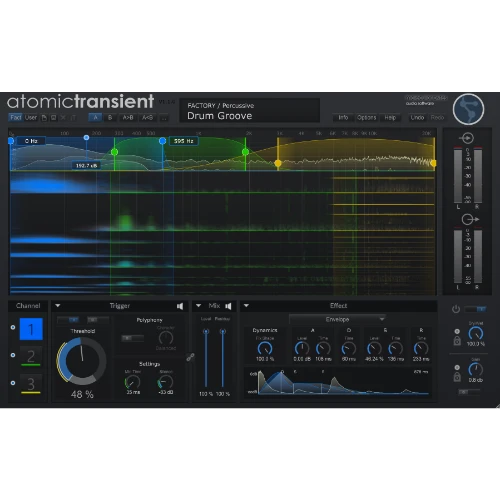The width and height of the screenshot is (500, 500).
Task: Toggle the second switch above Threshold
Action: (x=98, y=320)
